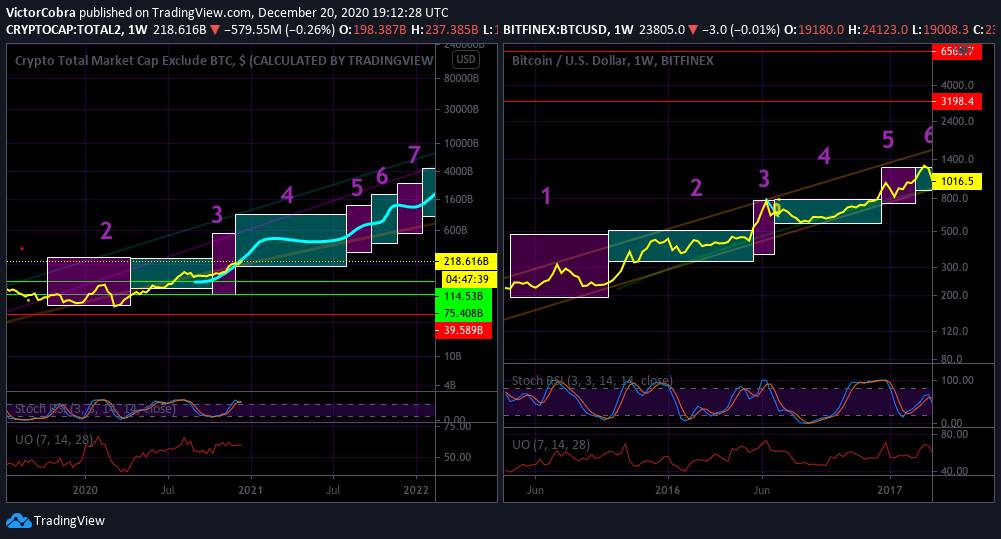Screen dimensions: 1001x539
Task: Click the purple 4 annotation on left chart
Action: coord(287,195)
